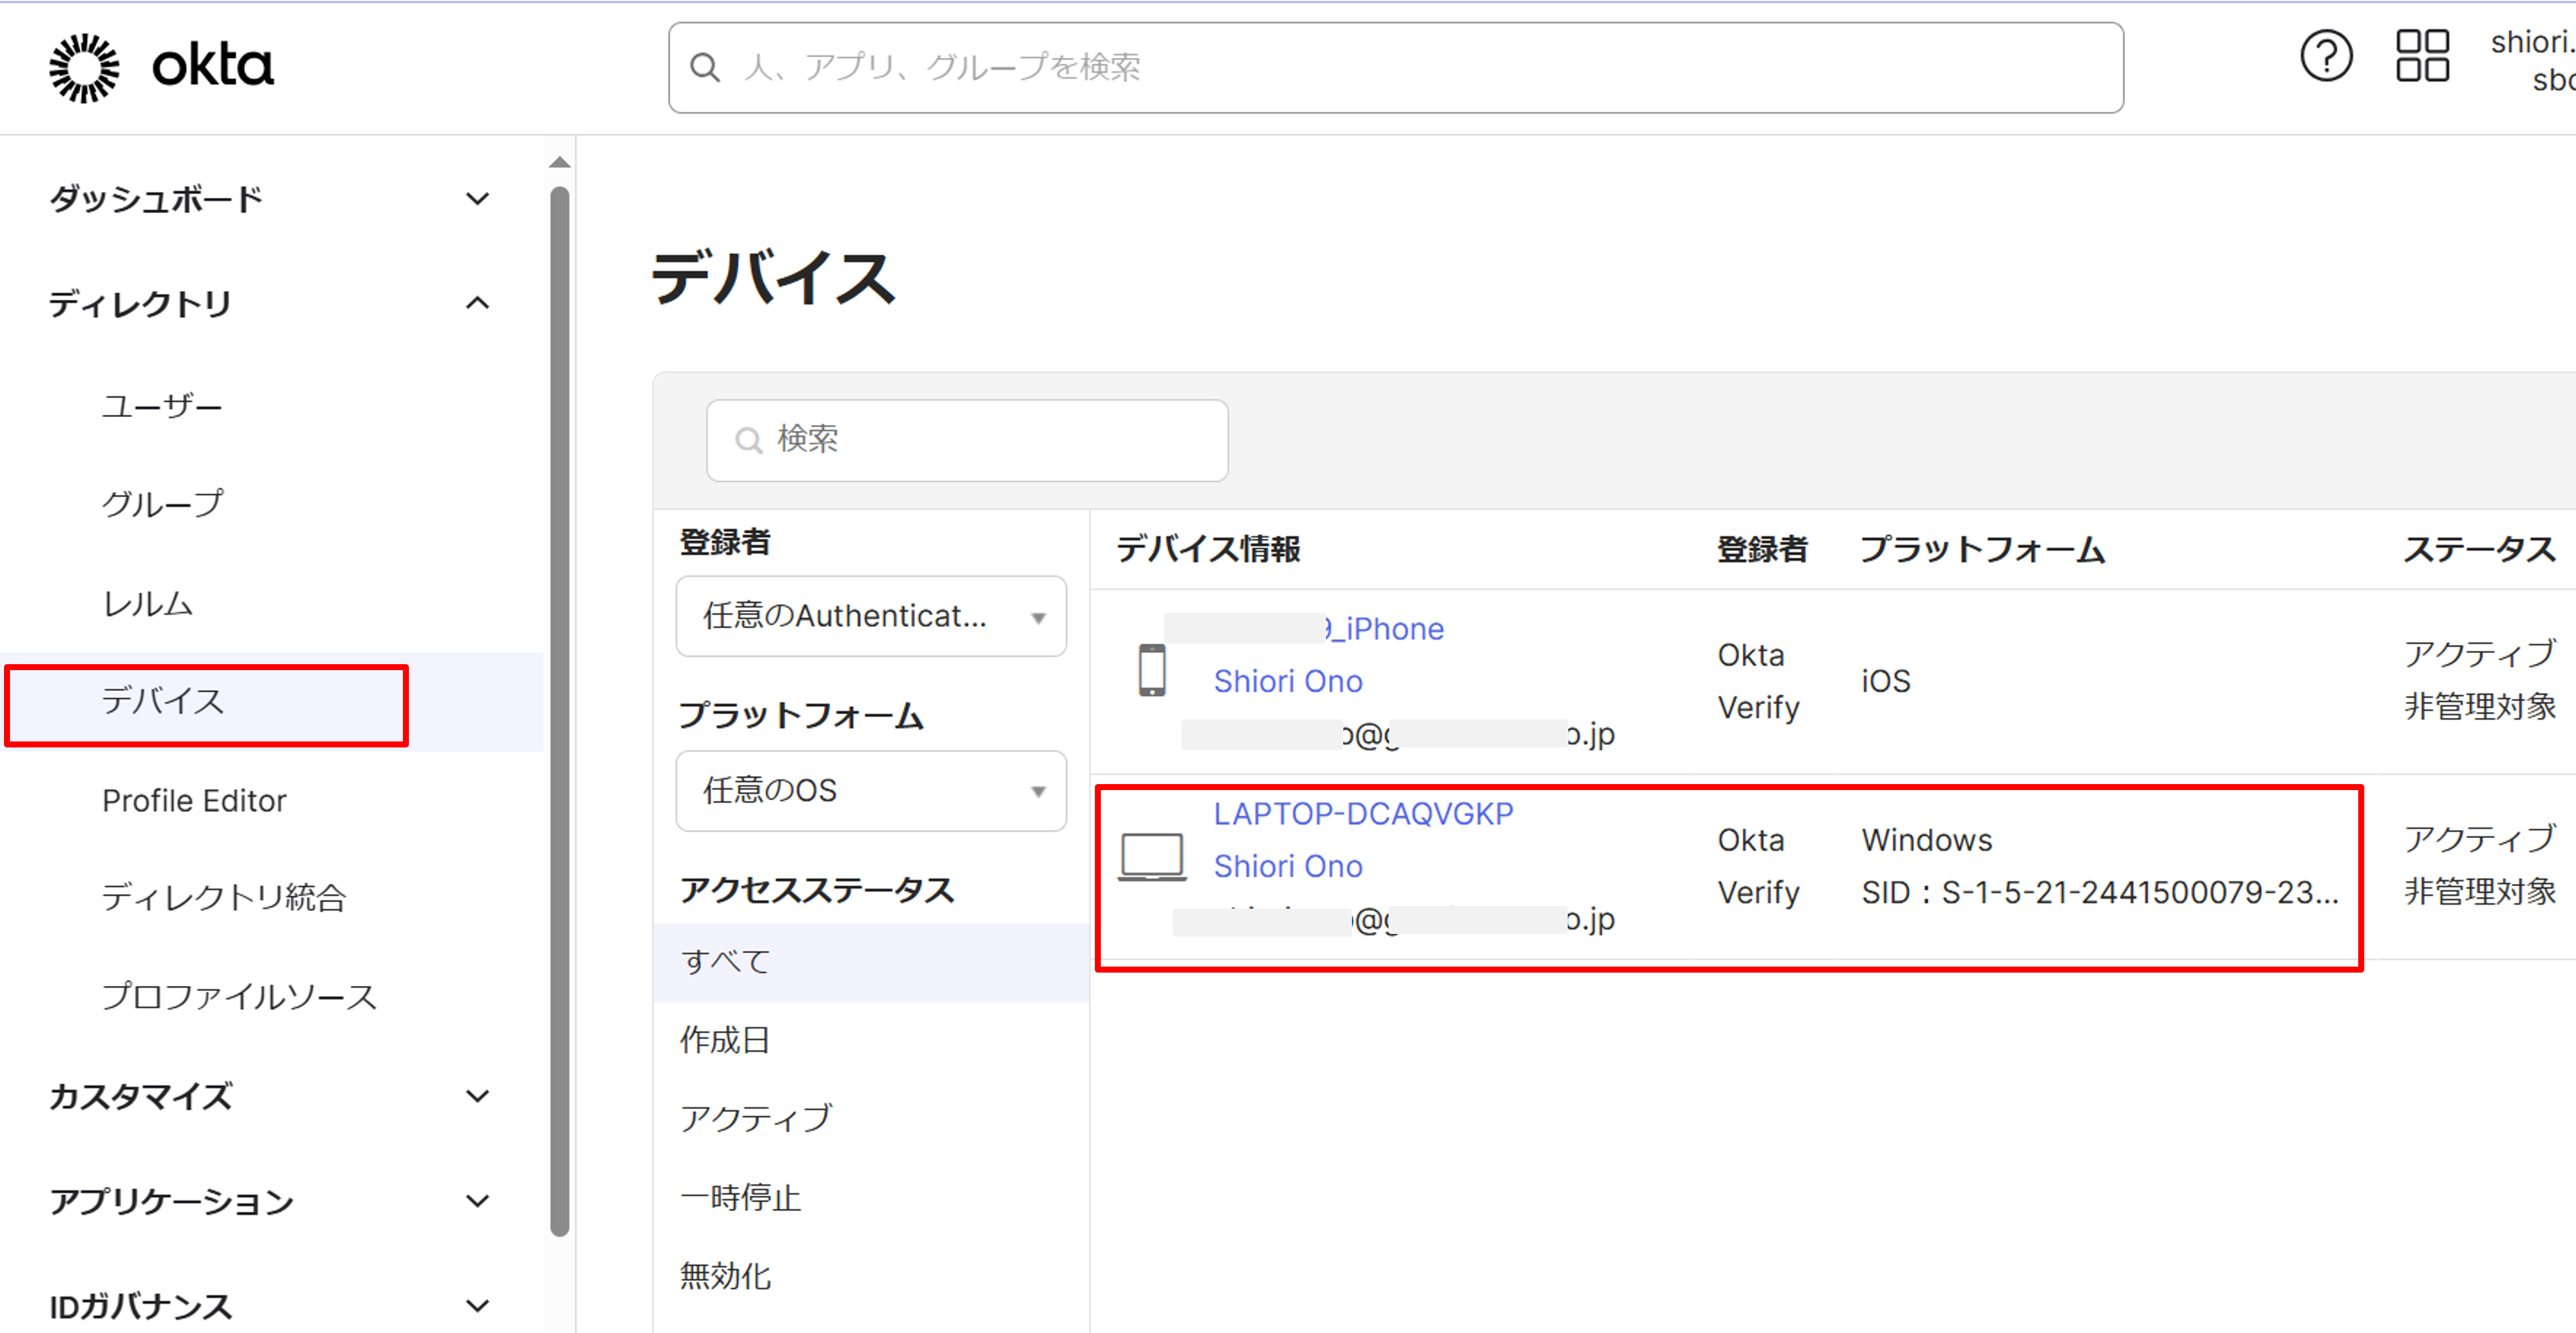Open the LAPTOP-DCAQVGKP device link

1363,814
